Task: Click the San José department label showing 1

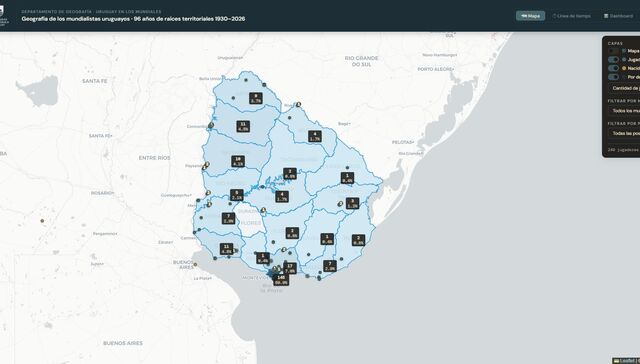Action: pyautogui.click(x=262, y=258)
